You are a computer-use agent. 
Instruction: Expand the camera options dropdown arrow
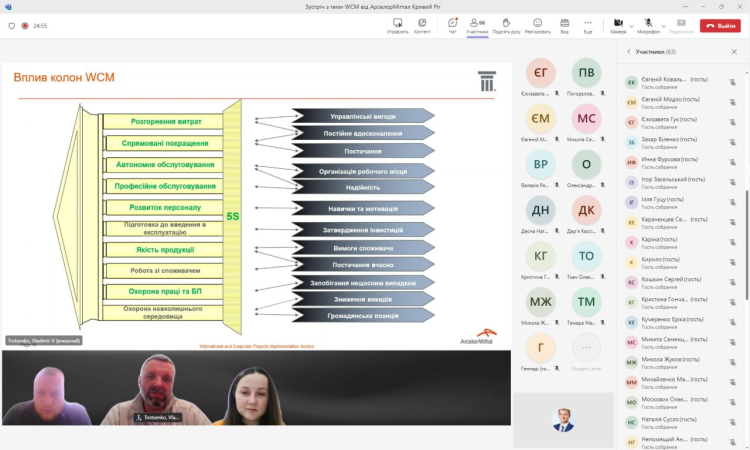point(632,25)
